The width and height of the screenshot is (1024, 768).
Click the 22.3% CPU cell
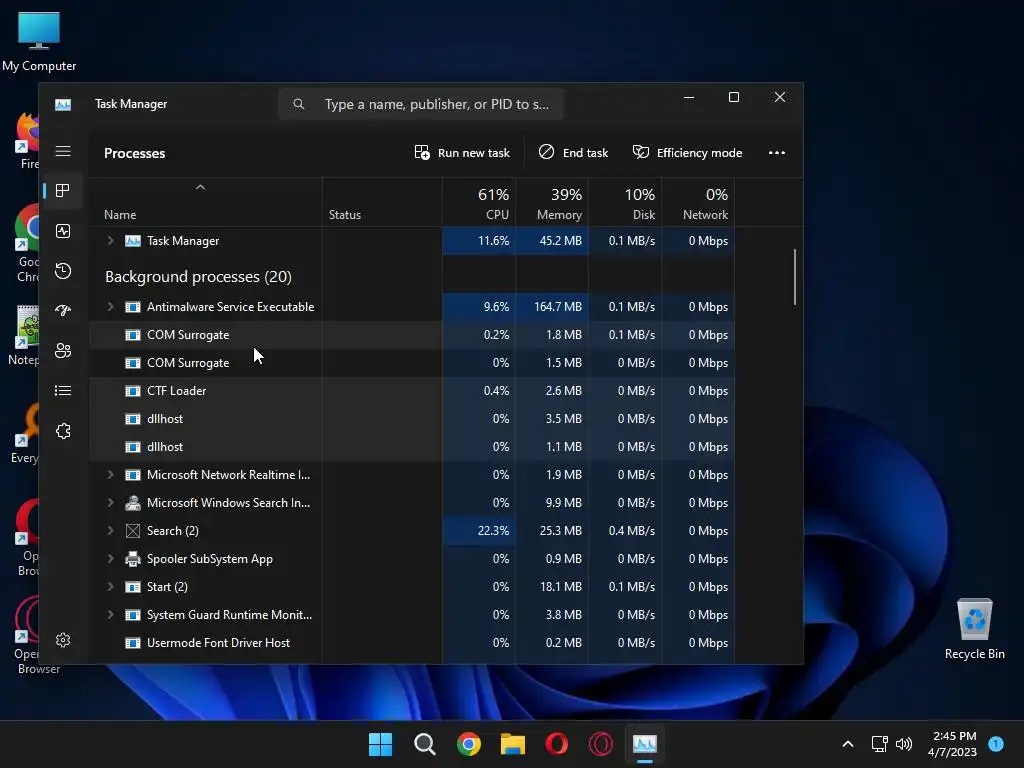(x=479, y=531)
